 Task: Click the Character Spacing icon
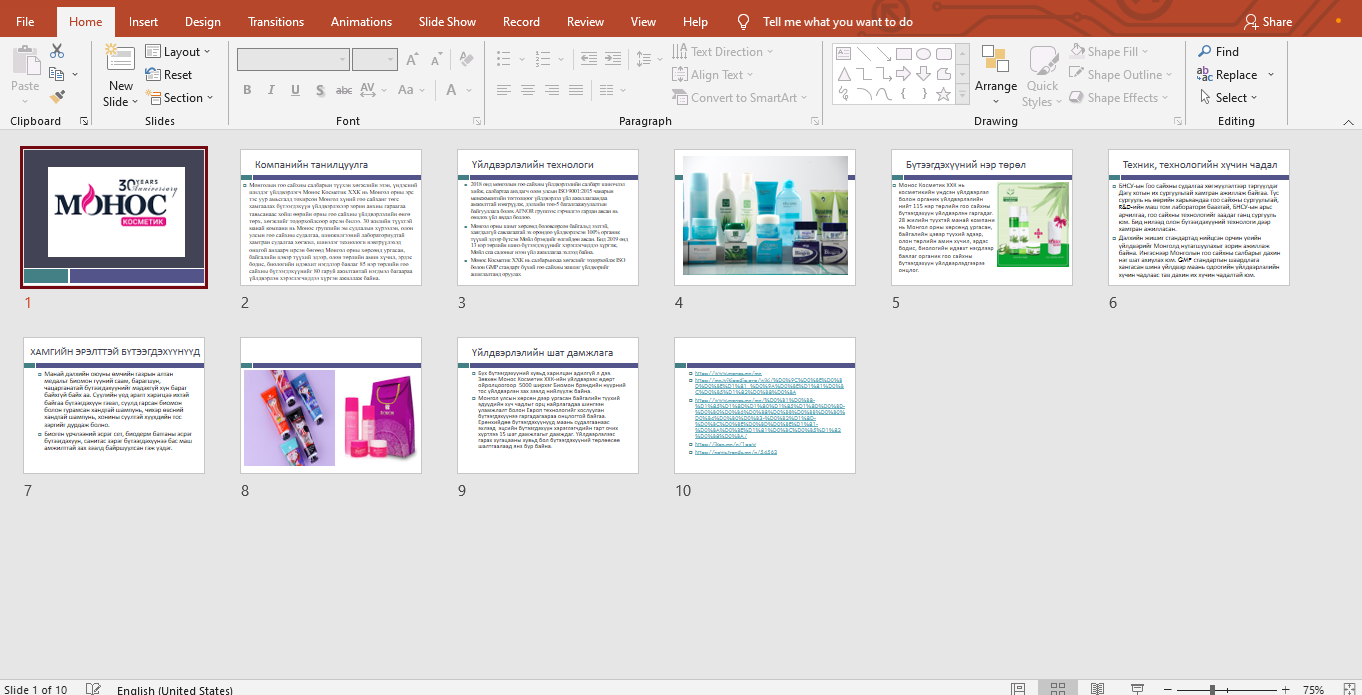pos(366,90)
